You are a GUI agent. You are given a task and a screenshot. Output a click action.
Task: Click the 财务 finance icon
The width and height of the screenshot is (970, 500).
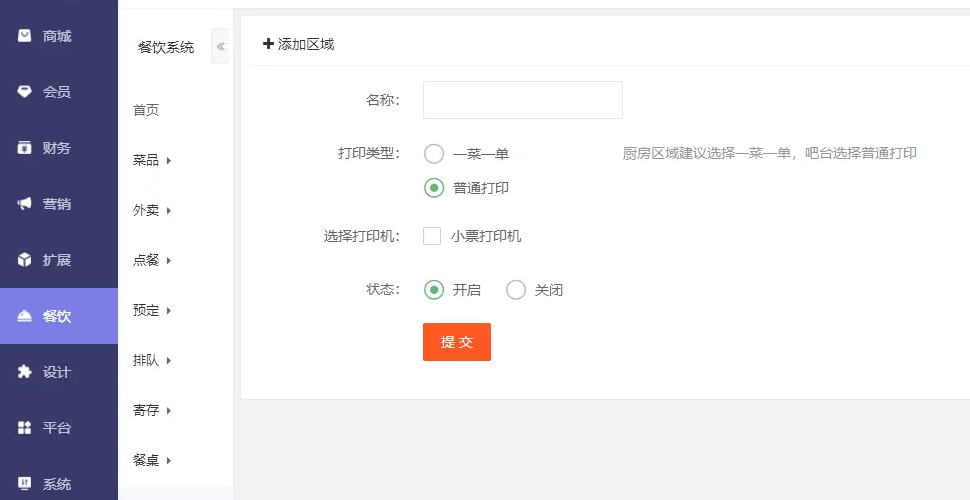point(24,148)
